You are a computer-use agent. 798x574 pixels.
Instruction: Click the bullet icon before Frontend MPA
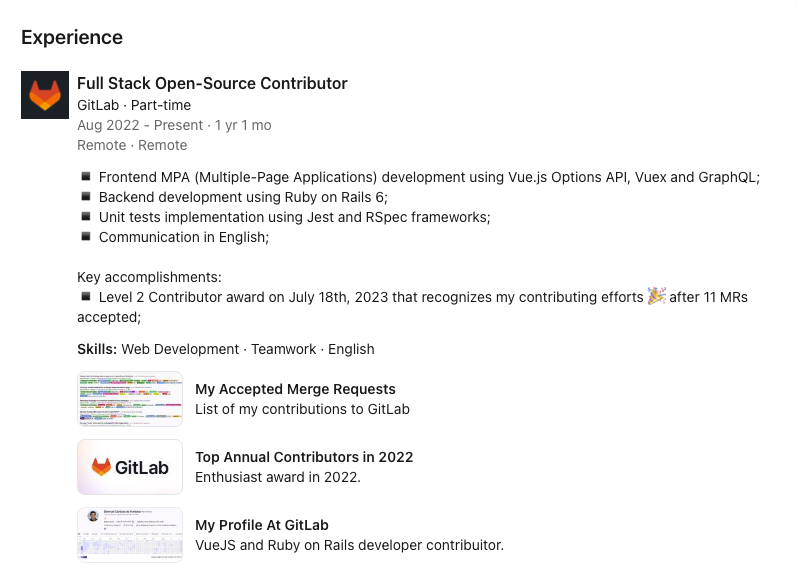pos(86,177)
